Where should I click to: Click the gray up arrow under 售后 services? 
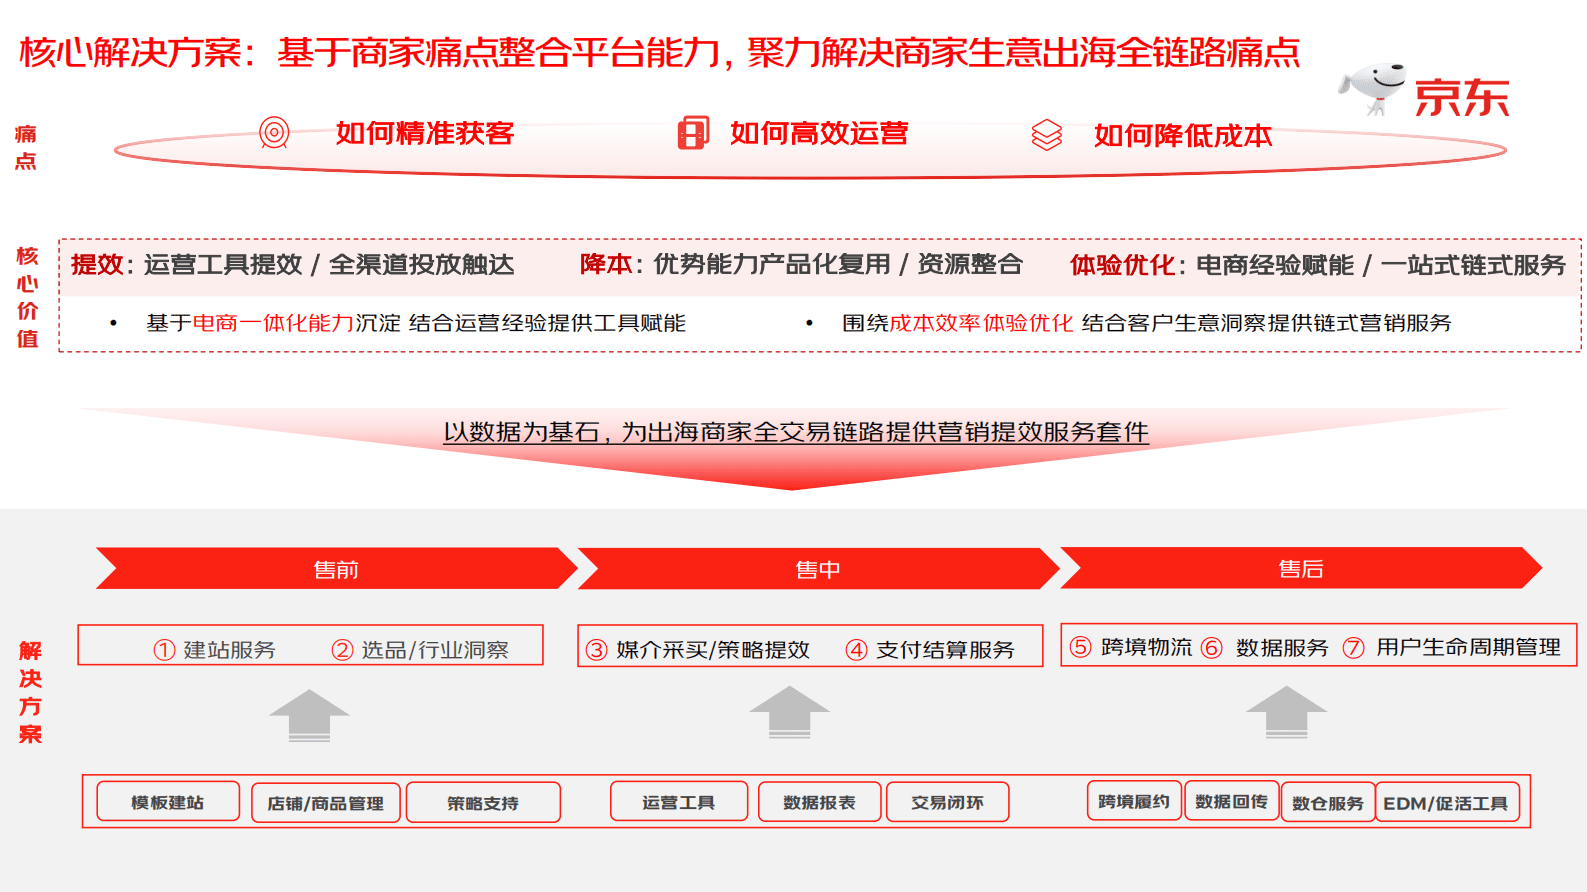1287,713
